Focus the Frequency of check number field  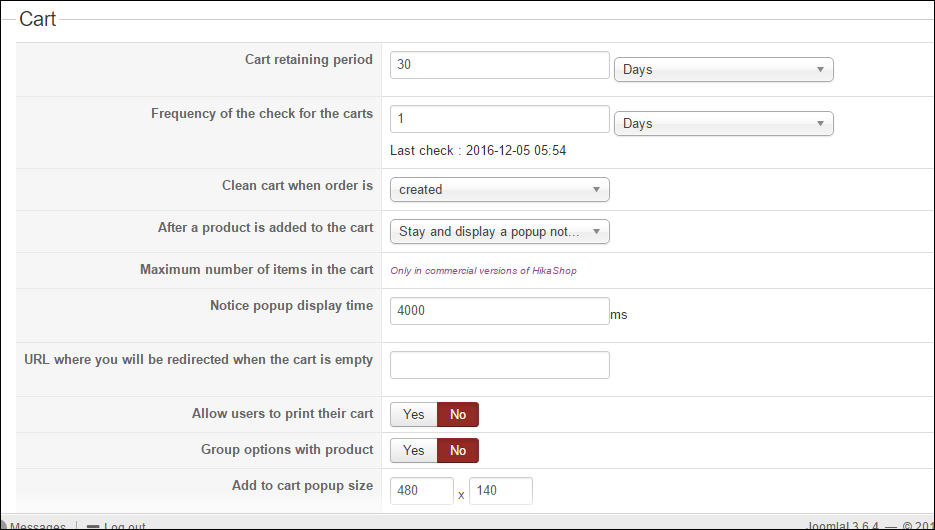coord(499,119)
